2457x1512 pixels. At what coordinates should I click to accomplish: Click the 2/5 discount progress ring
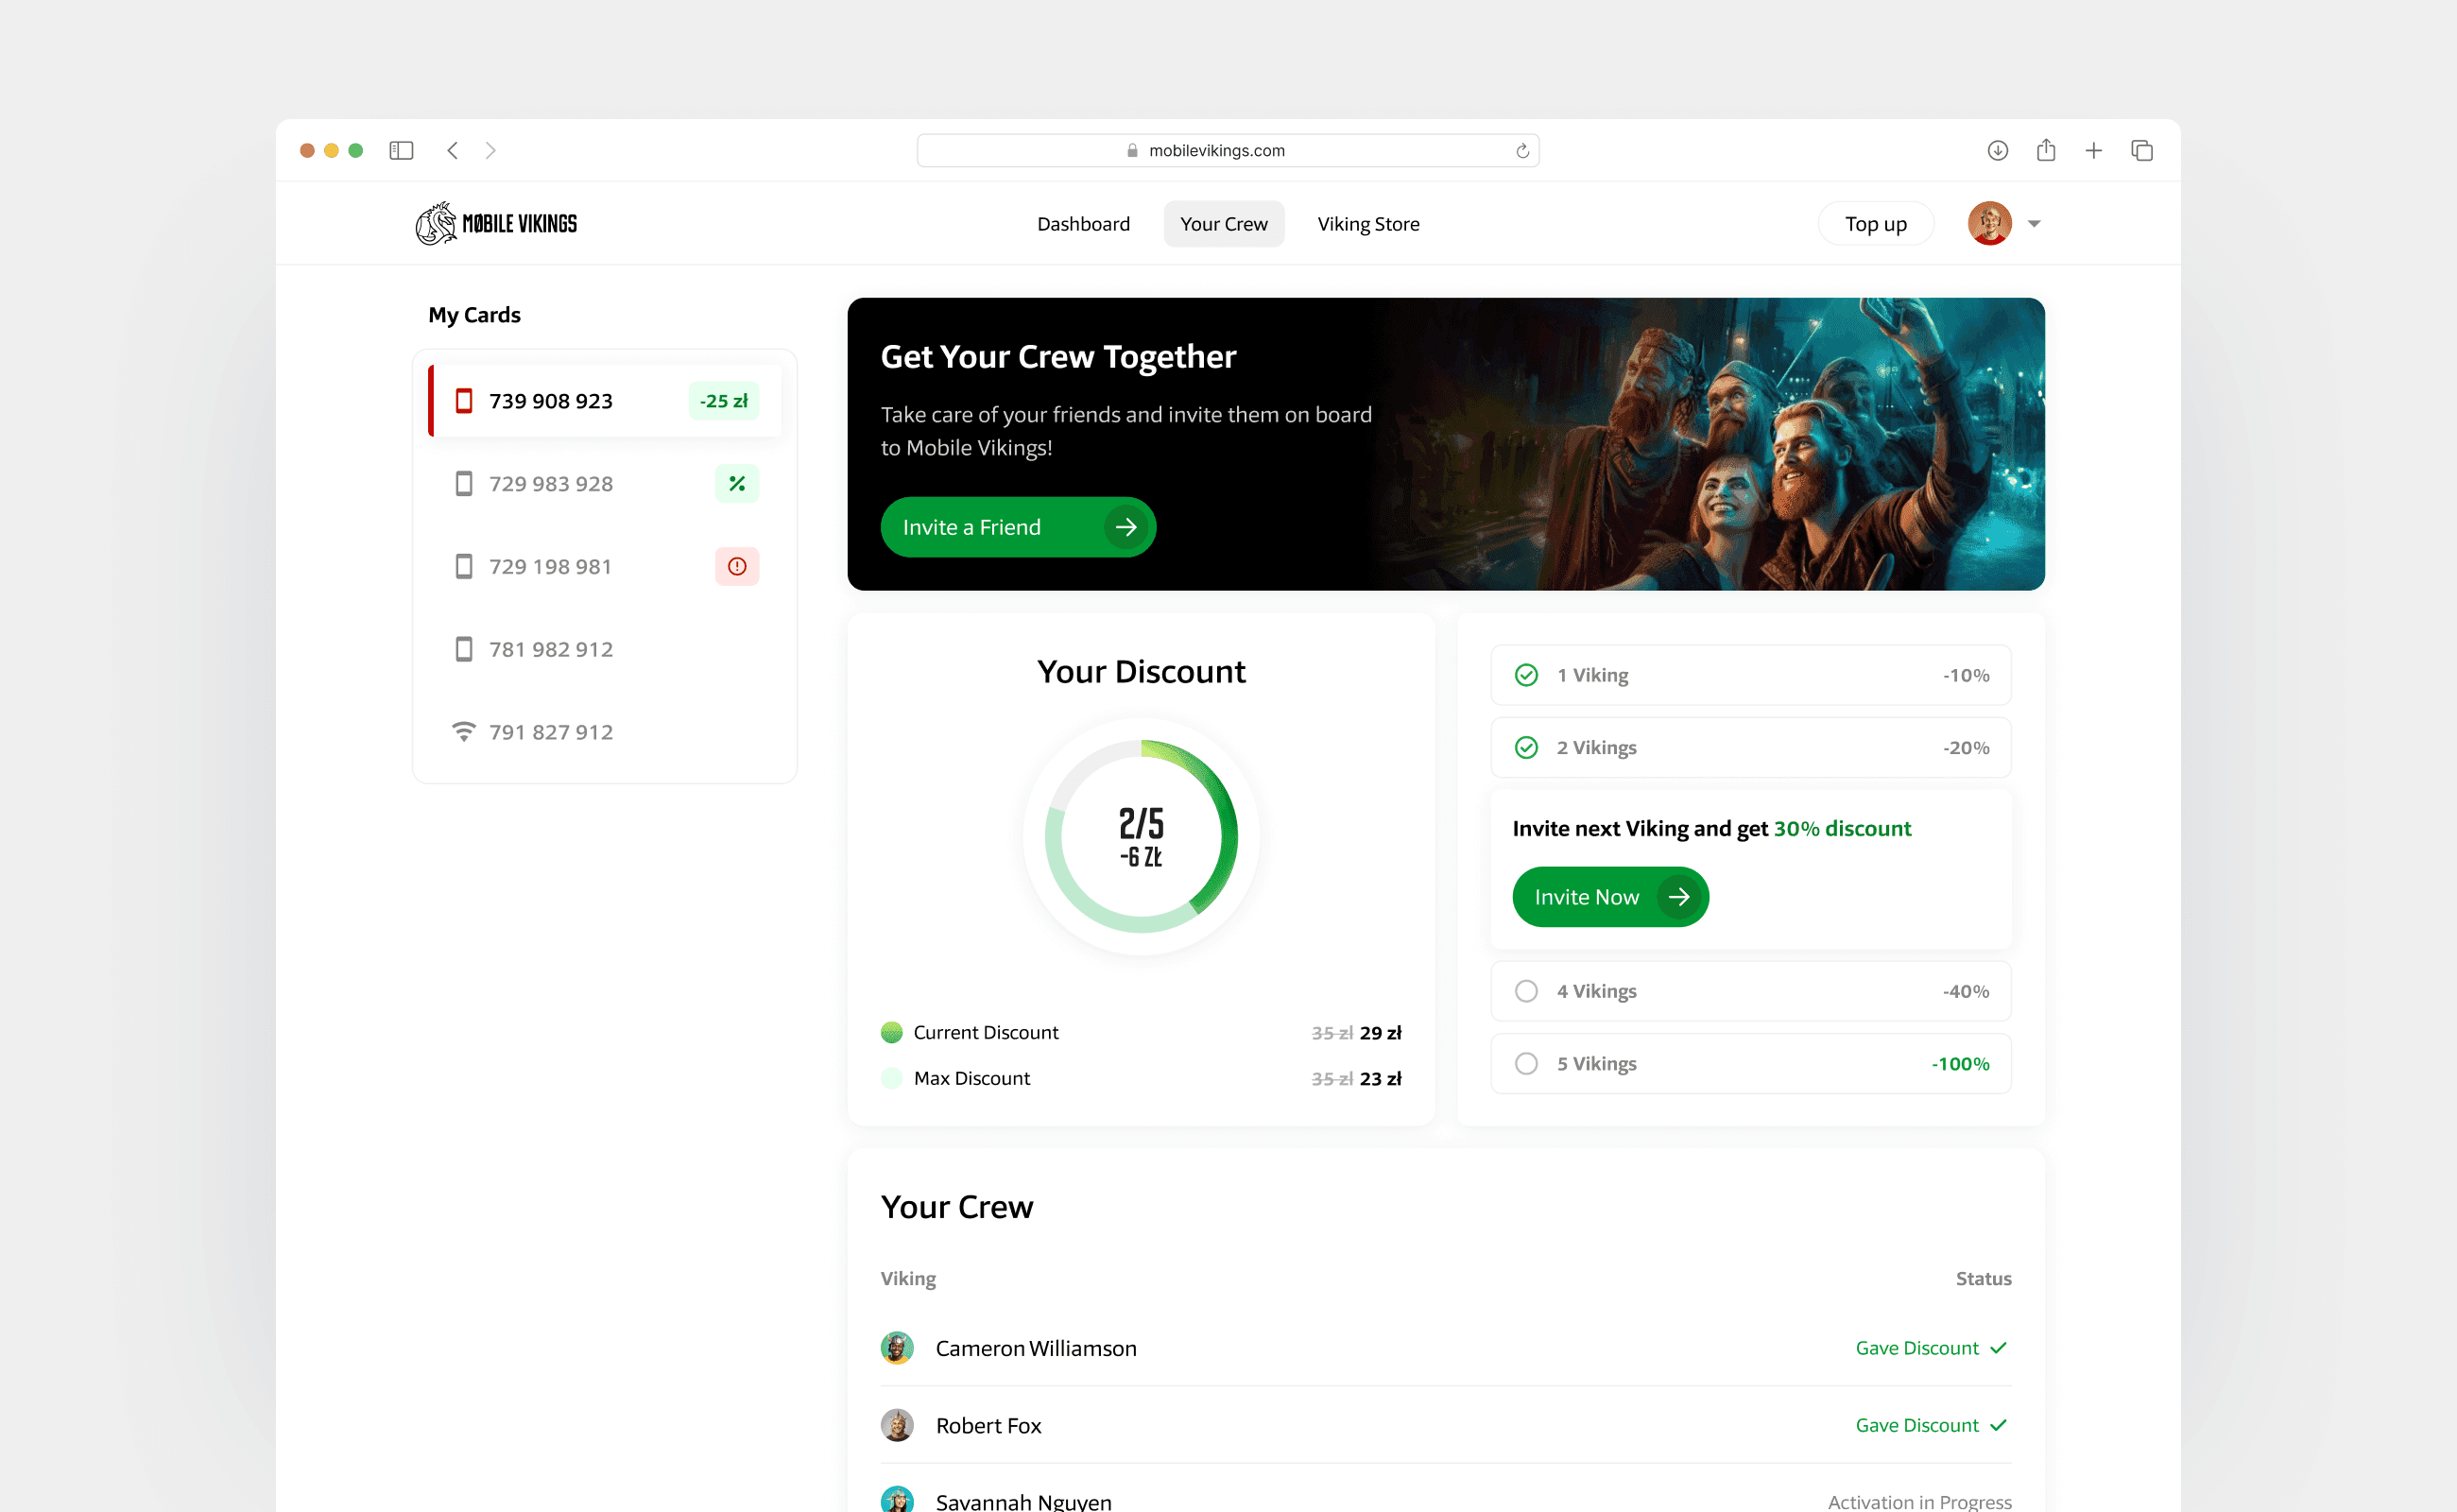pyautogui.click(x=1141, y=836)
